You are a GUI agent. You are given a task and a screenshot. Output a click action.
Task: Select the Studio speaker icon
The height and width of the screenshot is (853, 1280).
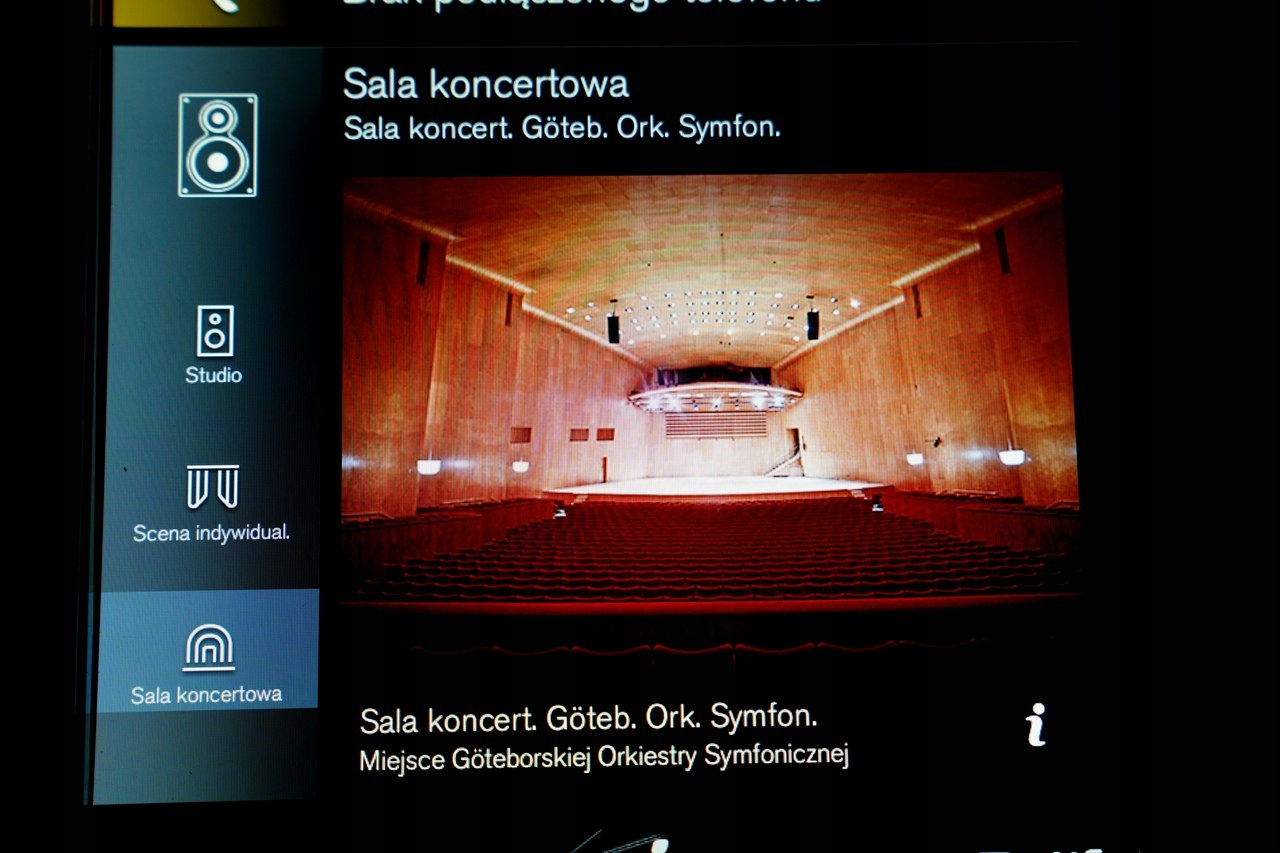coord(215,331)
